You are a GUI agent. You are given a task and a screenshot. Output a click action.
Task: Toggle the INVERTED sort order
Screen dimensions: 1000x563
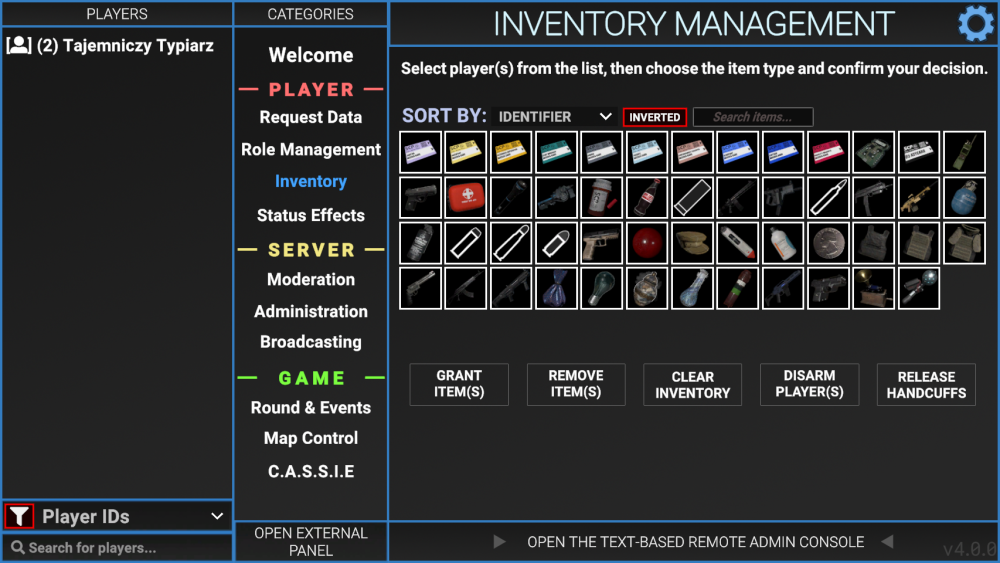pyautogui.click(x=655, y=117)
